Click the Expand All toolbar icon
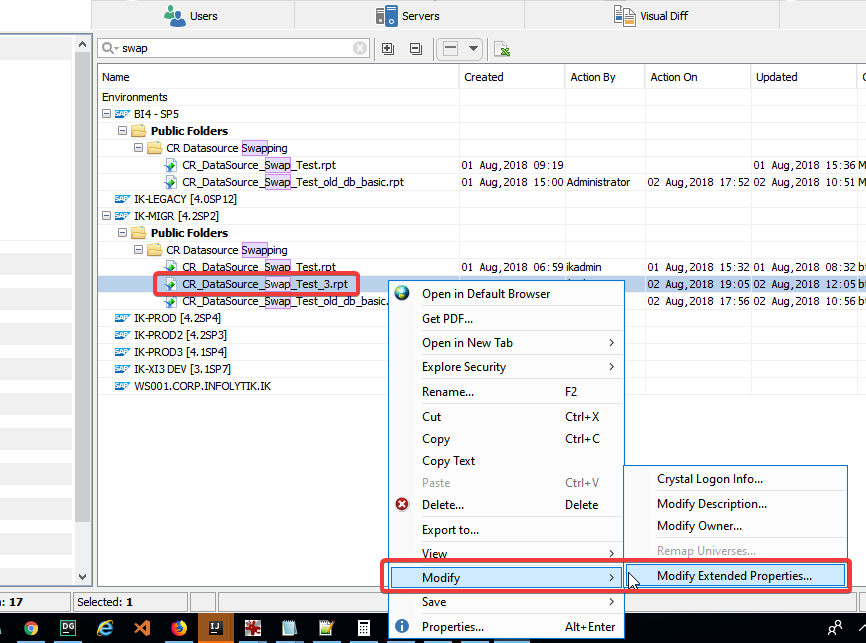This screenshot has height=643, width=866. pyautogui.click(x=388, y=49)
